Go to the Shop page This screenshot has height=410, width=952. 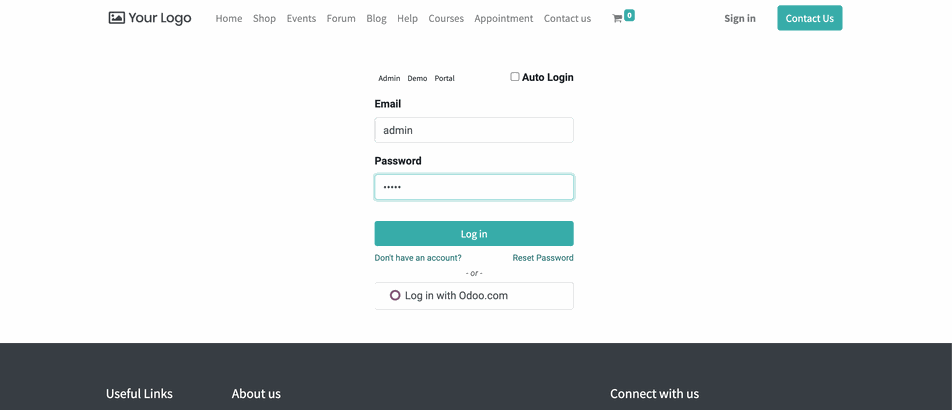tap(264, 19)
